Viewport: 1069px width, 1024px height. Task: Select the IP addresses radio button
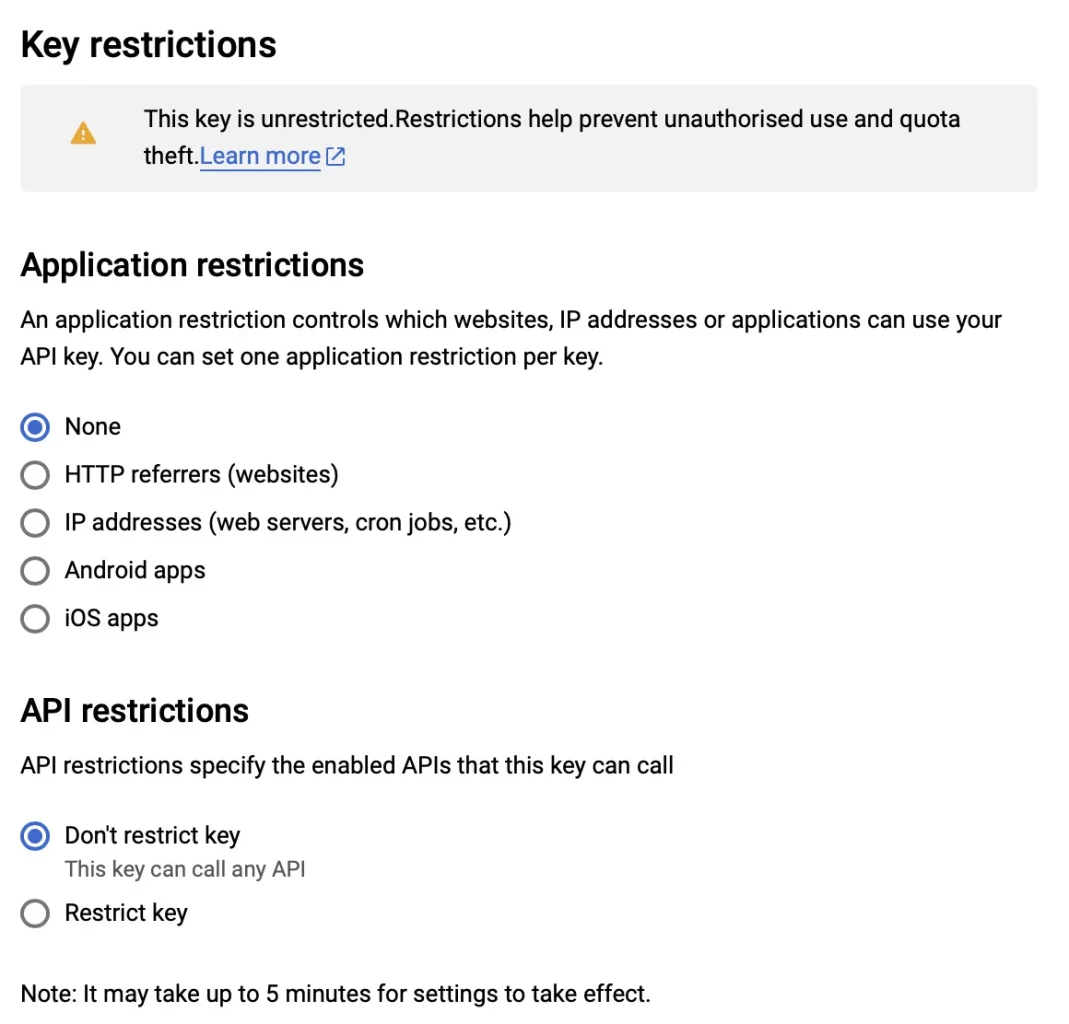pyautogui.click(x=35, y=523)
